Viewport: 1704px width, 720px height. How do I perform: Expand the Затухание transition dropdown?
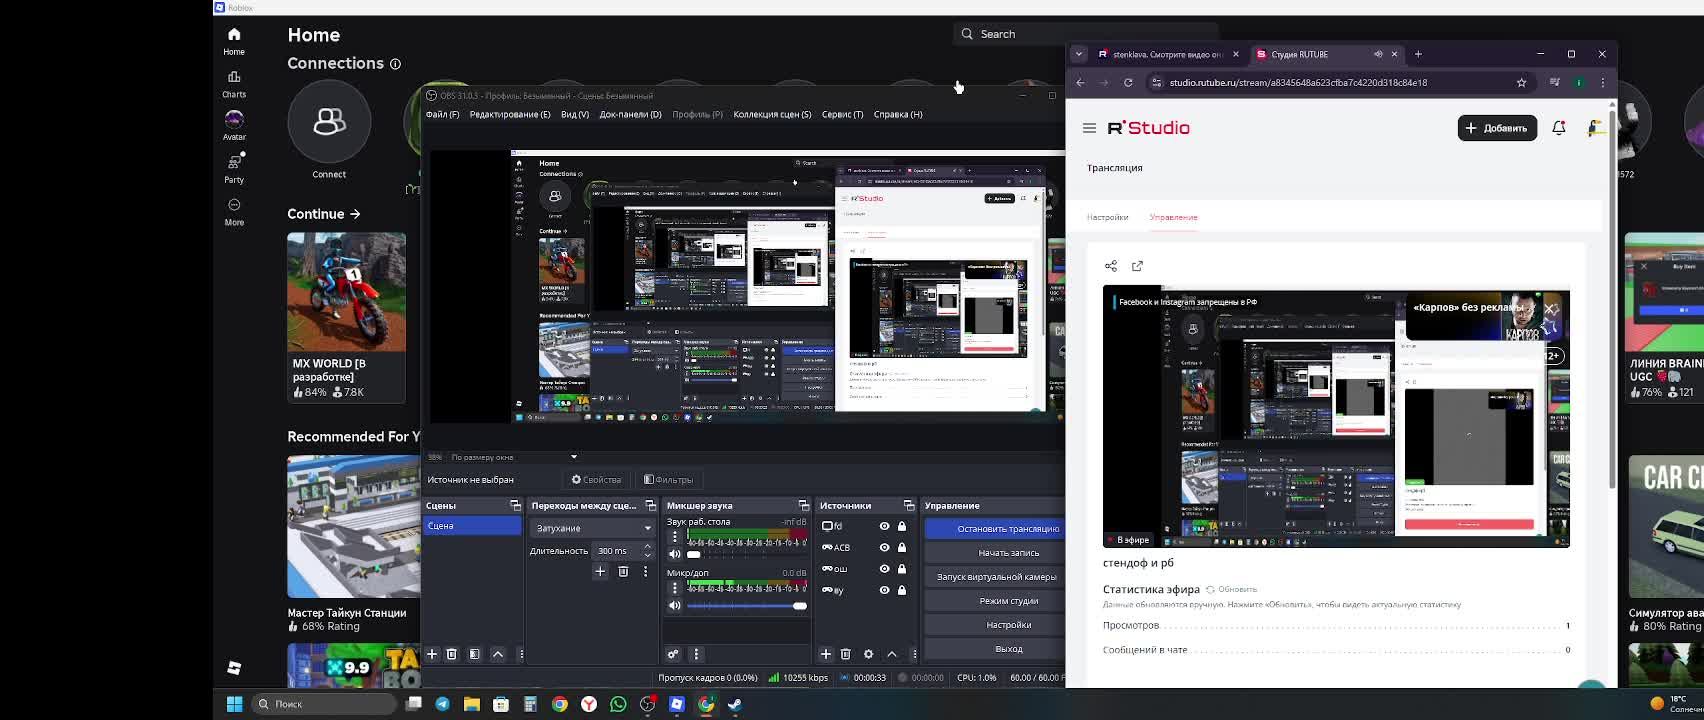pyautogui.click(x=647, y=528)
